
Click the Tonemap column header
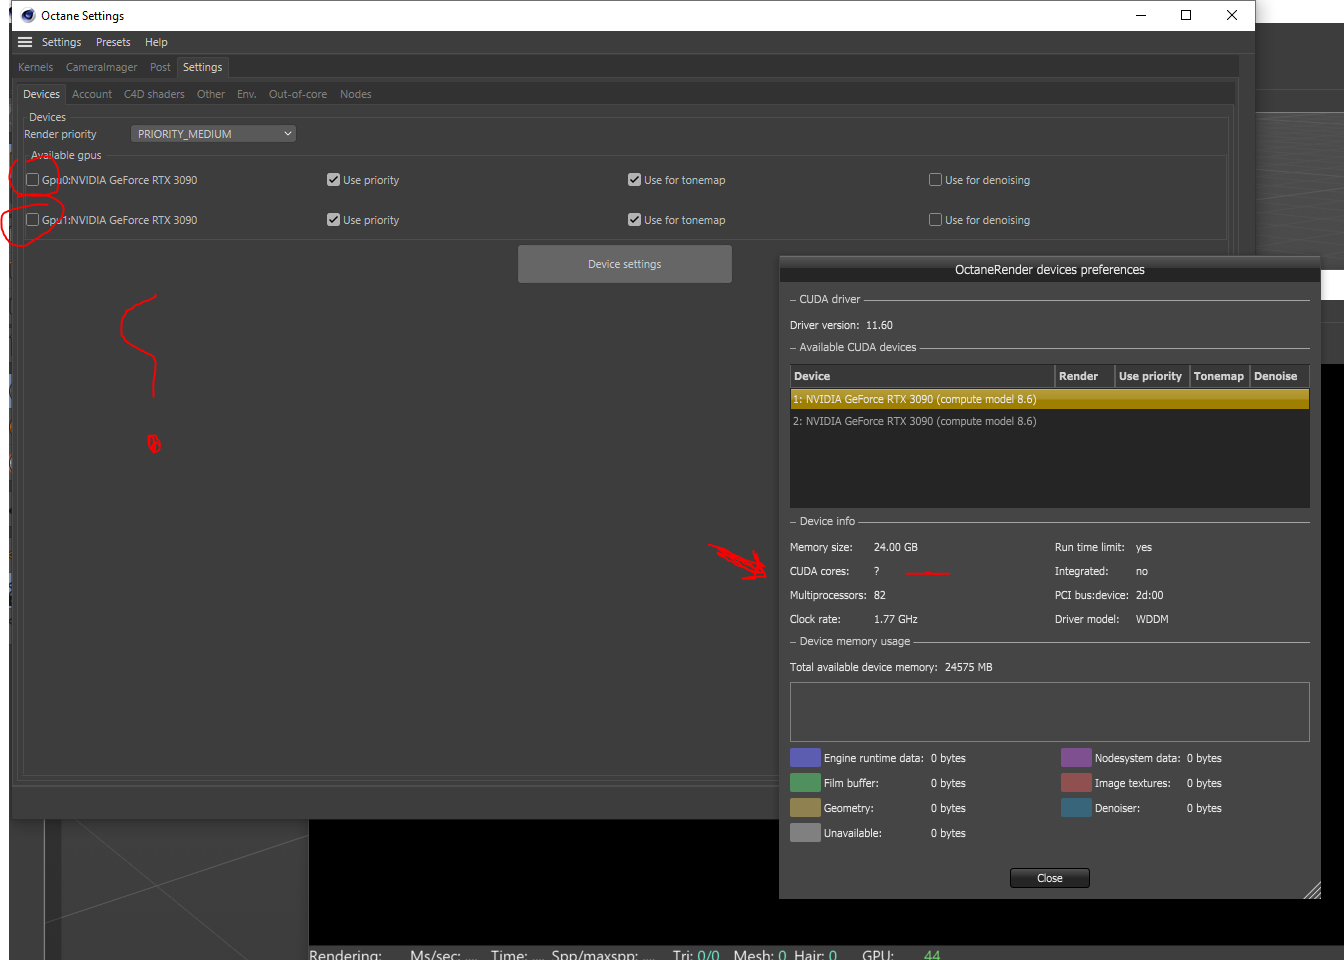[x=1219, y=376]
